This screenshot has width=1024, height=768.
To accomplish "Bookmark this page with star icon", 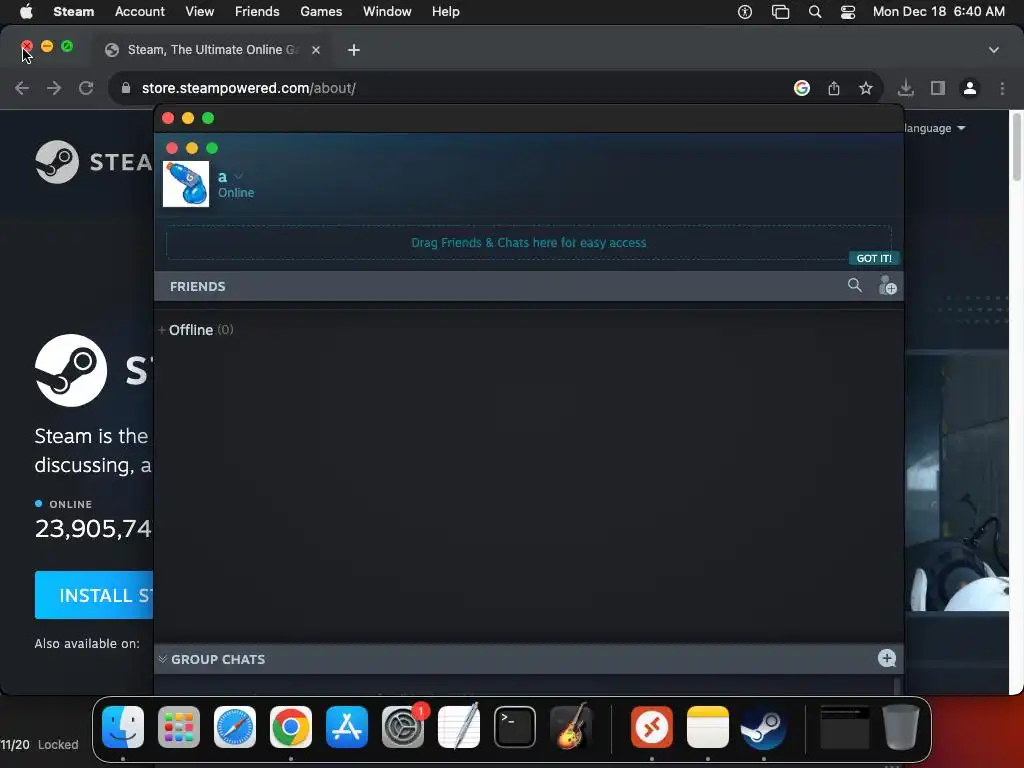I will 866,88.
